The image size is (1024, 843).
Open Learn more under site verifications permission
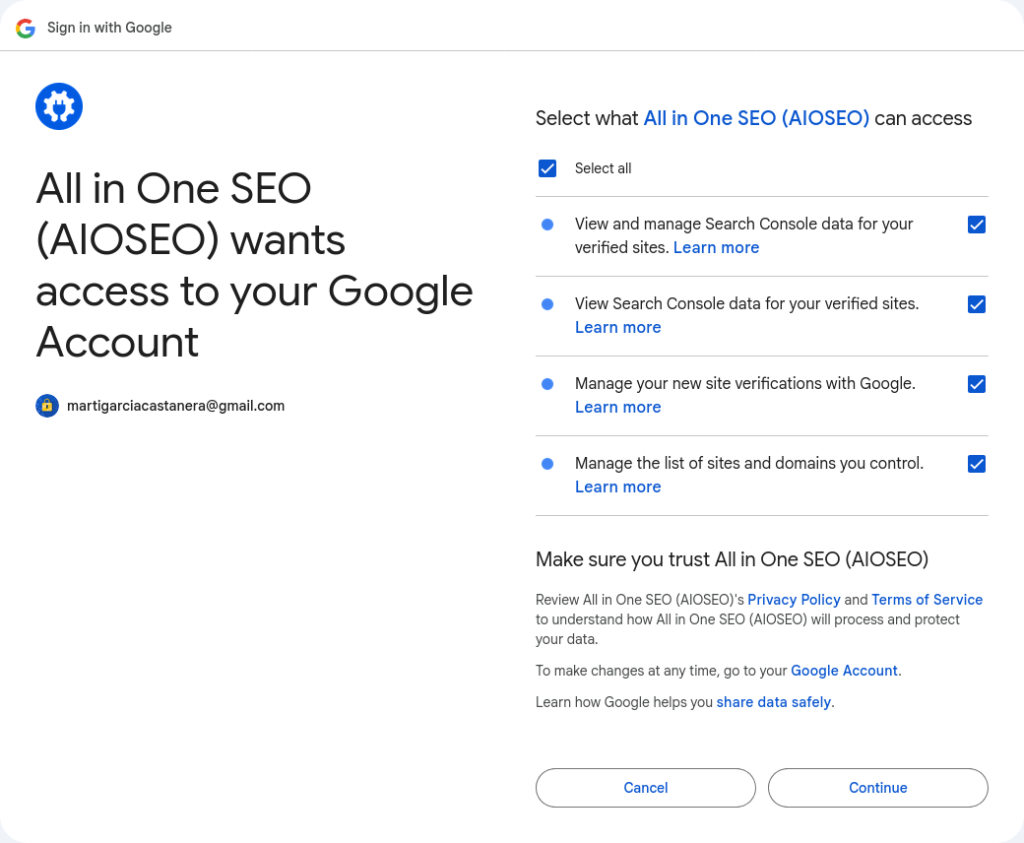pos(618,407)
